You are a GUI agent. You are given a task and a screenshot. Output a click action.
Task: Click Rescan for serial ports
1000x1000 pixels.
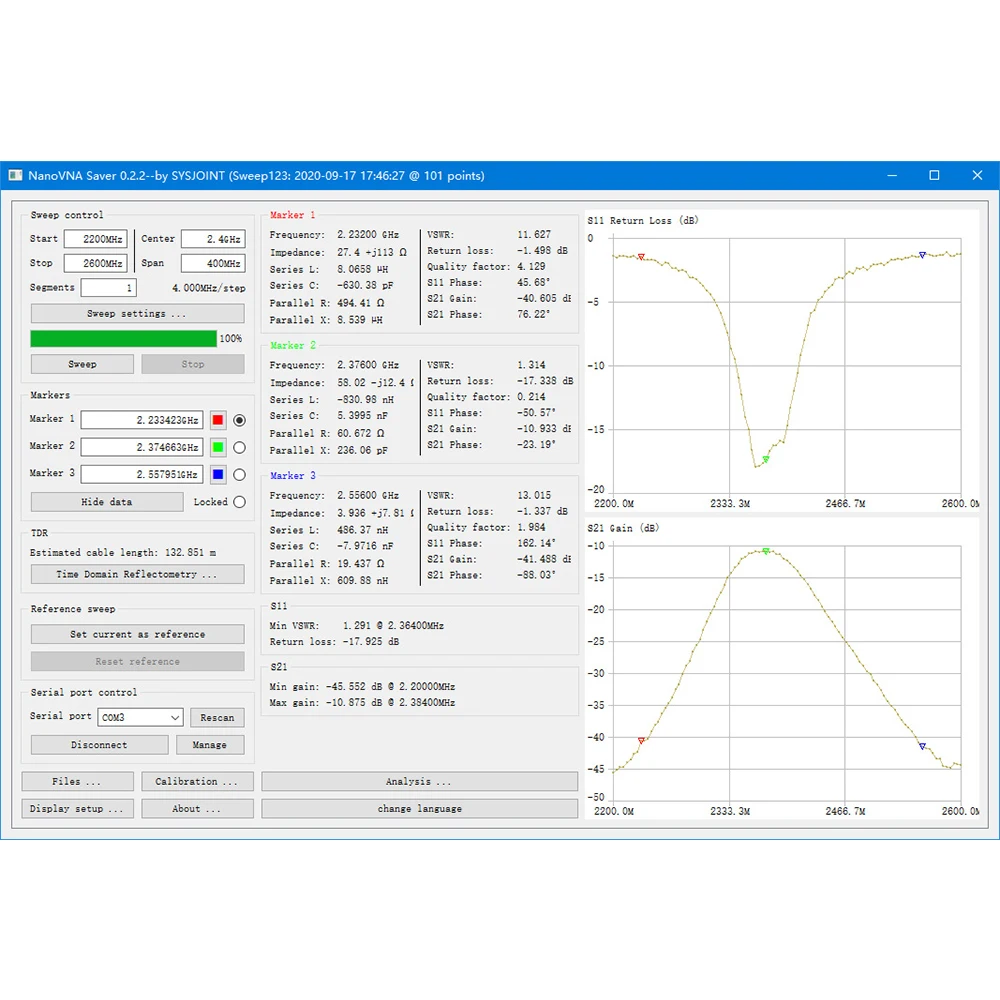click(217, 717)
